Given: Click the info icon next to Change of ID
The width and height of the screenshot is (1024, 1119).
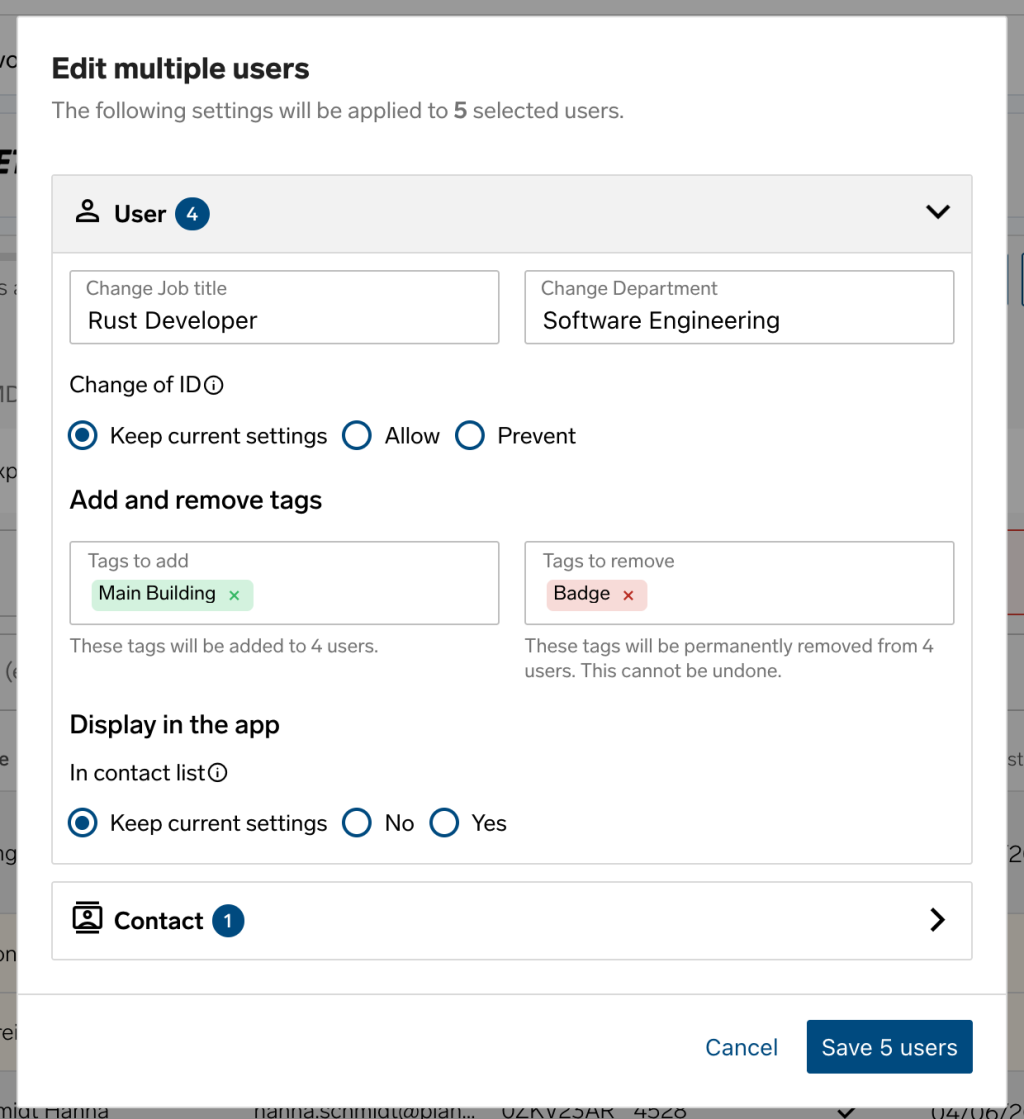Looking at the screenshot, I should 214,385.
